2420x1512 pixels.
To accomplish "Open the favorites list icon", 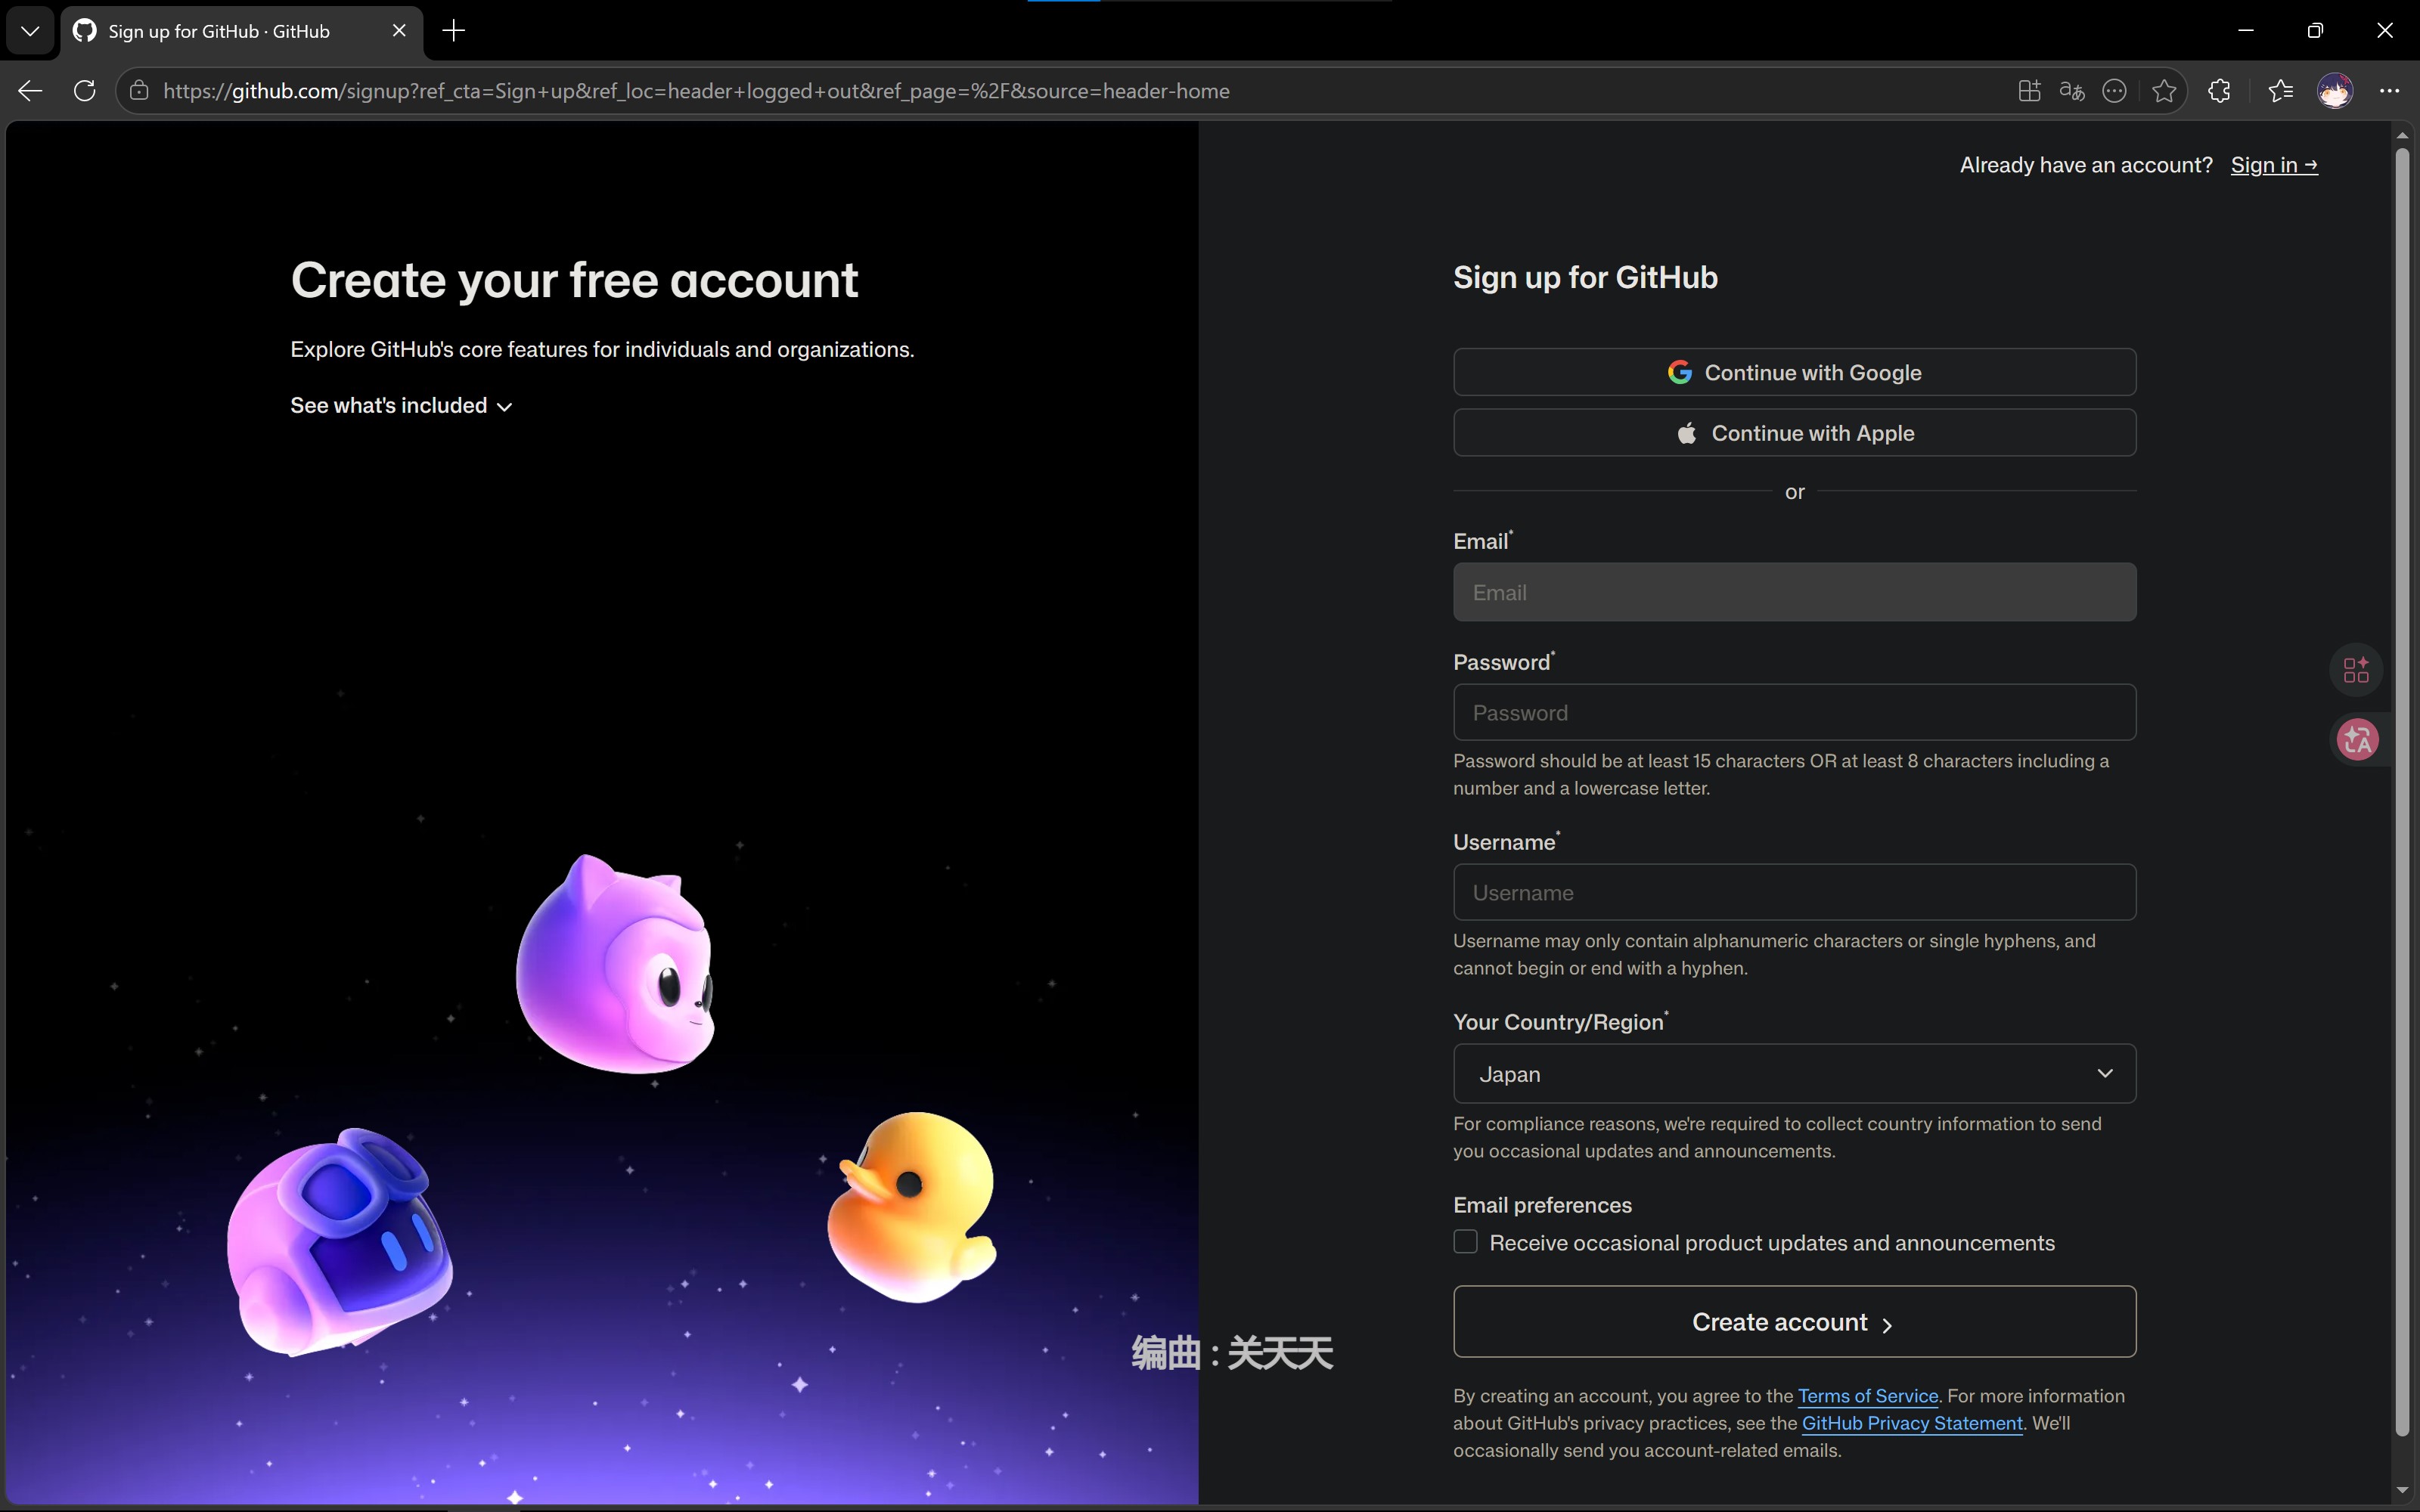I will (2281, 91).
